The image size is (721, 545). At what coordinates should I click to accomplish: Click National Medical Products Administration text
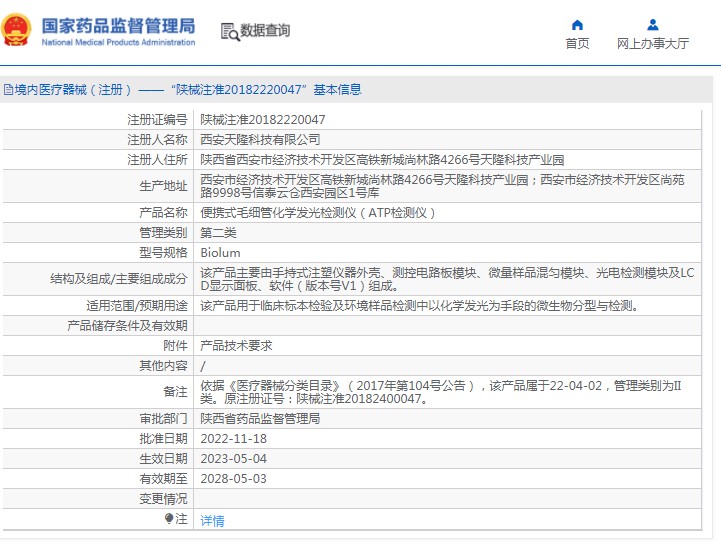pos(118,42)
